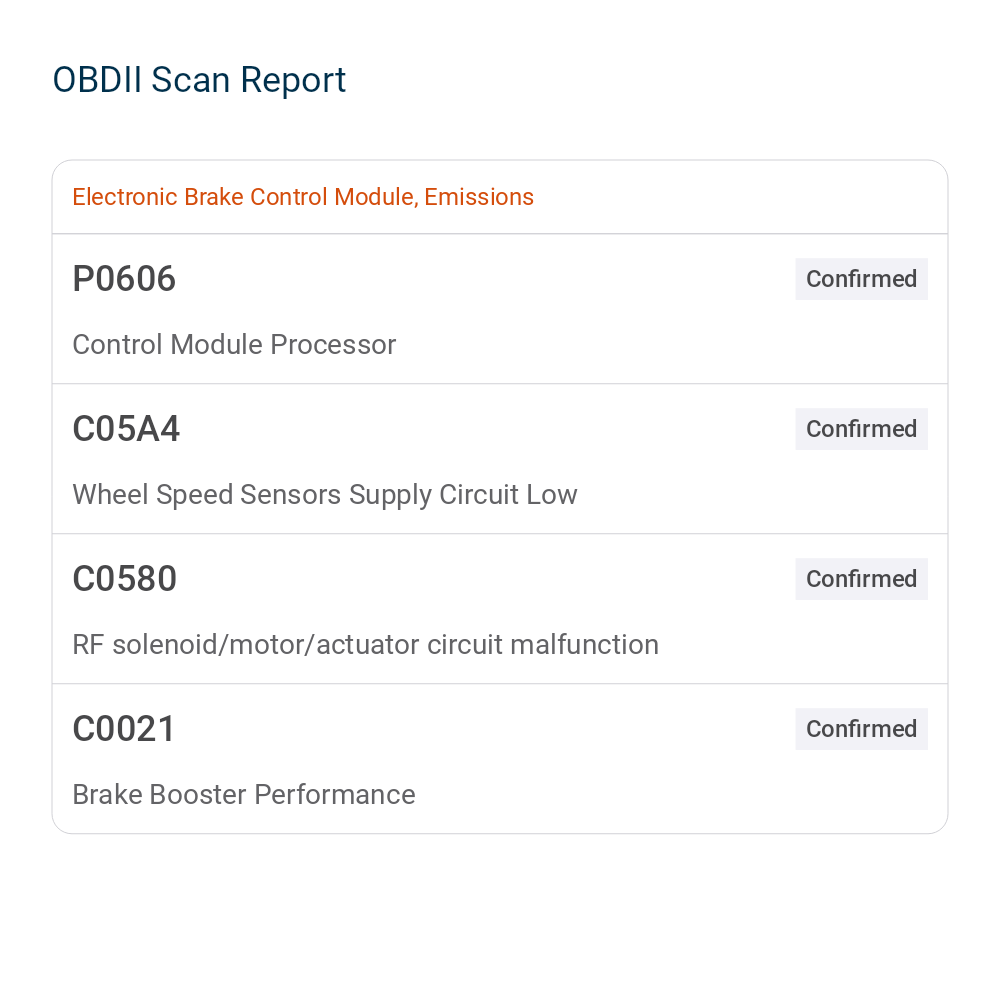The height and width of the screenshot is (1000, 1000).
Task: Click the Electronic Brake Control Module text
Action: click(x=243, y=197)
